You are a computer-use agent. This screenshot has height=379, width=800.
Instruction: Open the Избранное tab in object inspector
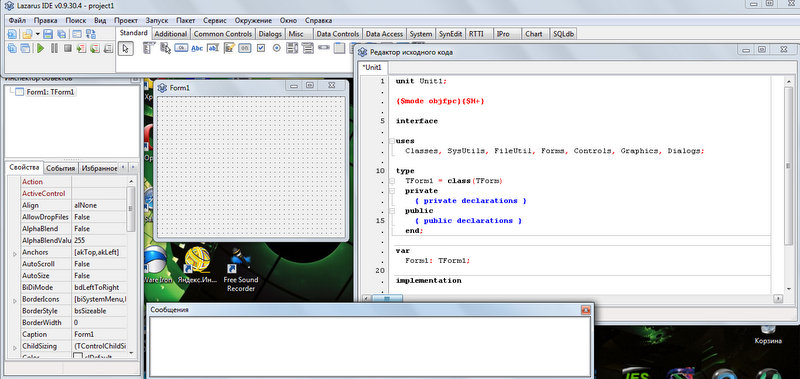(98, 168)
